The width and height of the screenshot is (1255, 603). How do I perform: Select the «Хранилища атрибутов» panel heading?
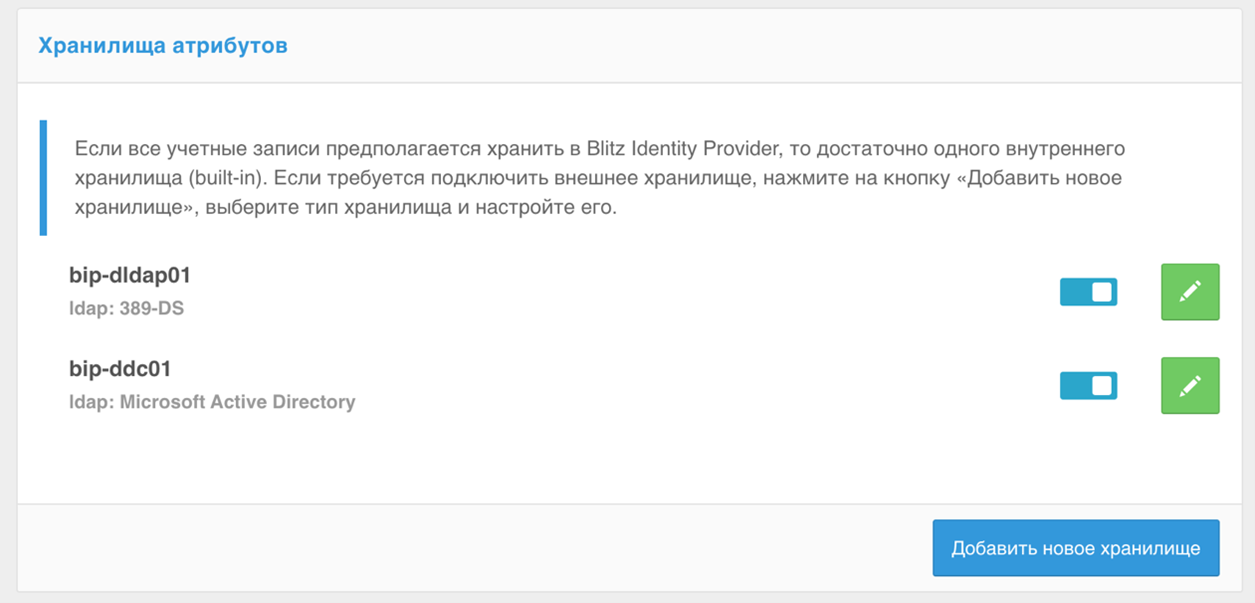tap(163, 46)
